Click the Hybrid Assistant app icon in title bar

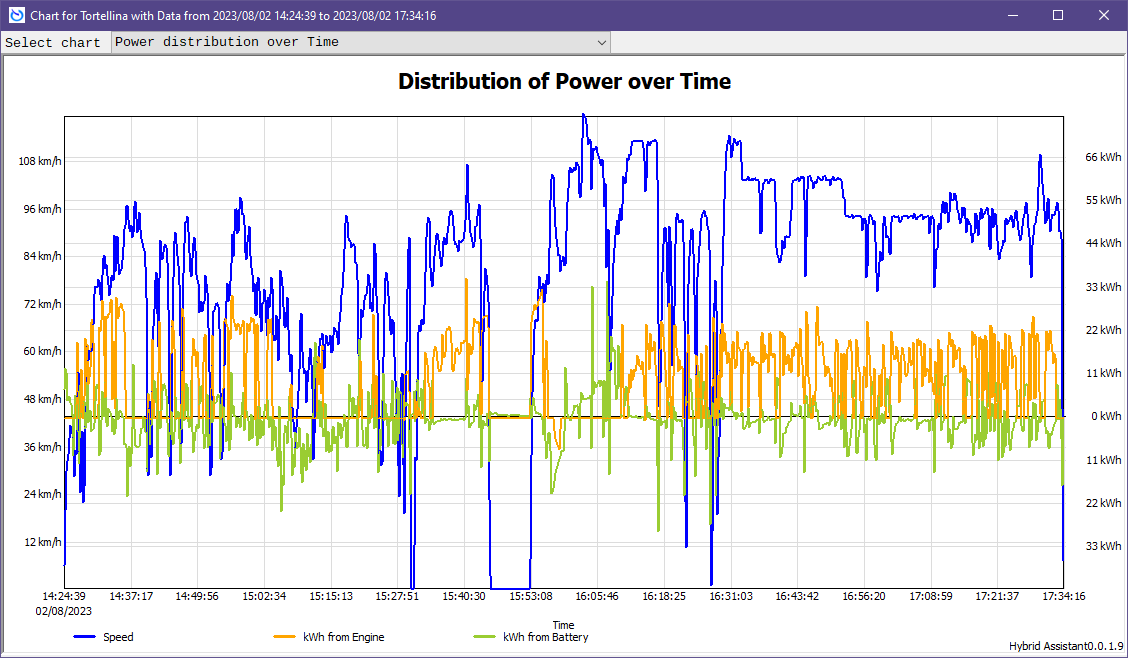(x=16, y=15)
